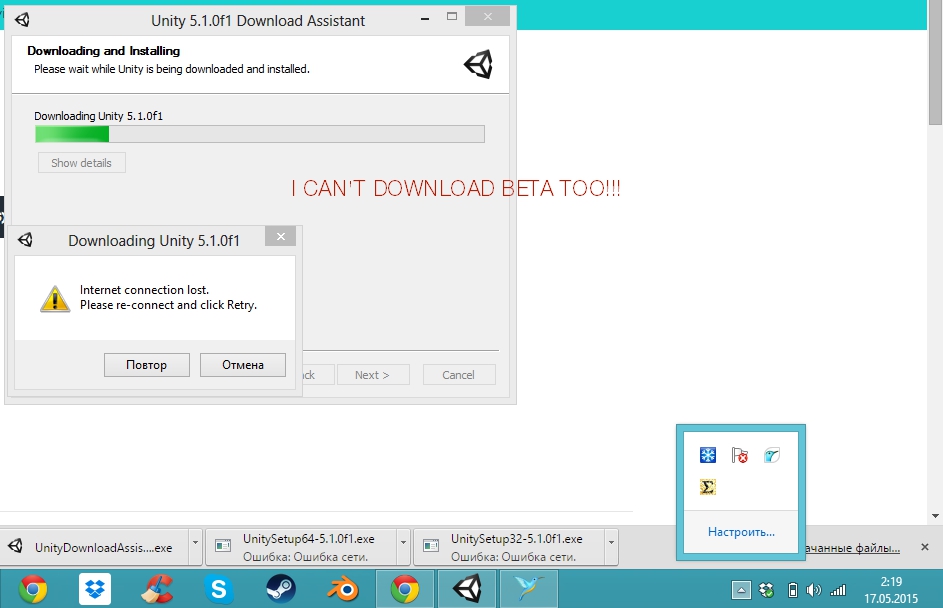Click the Unity download progress bar
The height and width of the screenshot is (608, 943).
(259, 134)
